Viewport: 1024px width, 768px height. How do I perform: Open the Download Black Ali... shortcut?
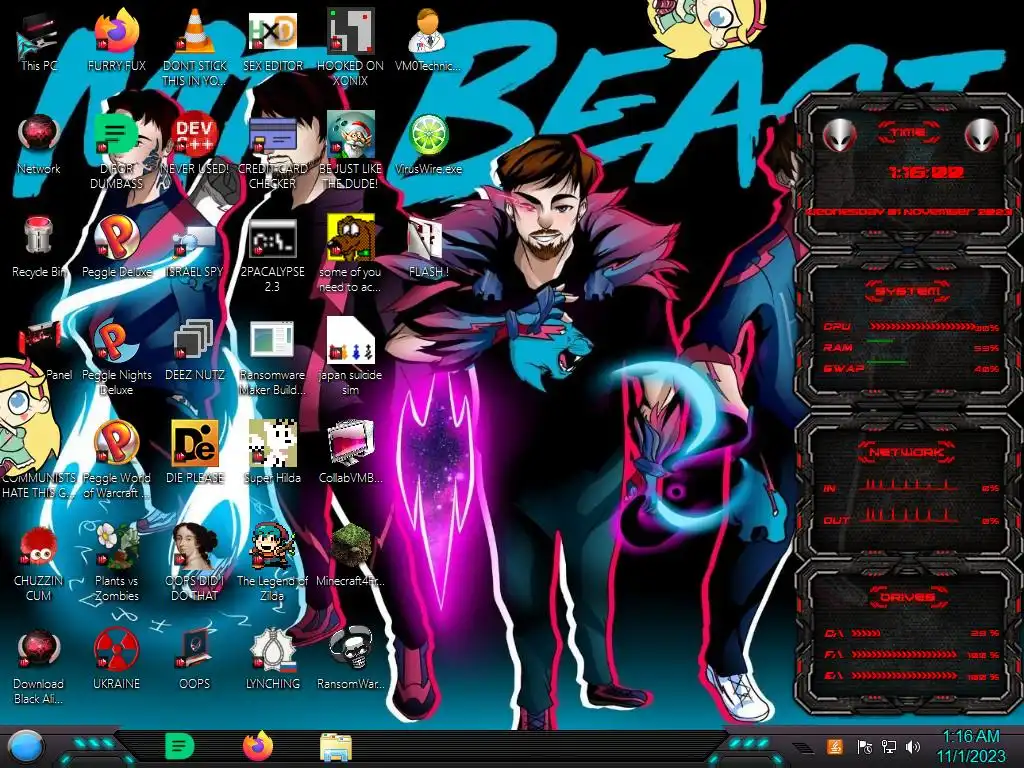tap(39, 667)
